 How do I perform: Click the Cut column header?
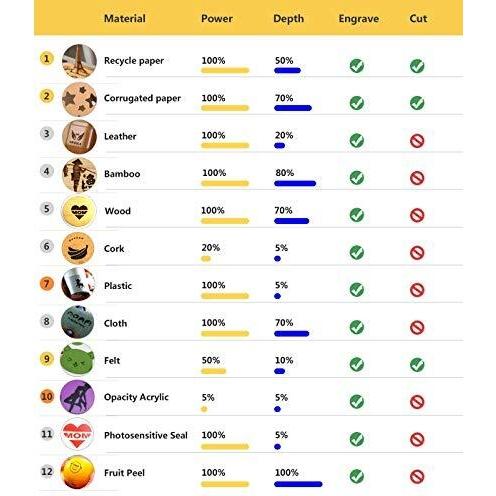418,18
